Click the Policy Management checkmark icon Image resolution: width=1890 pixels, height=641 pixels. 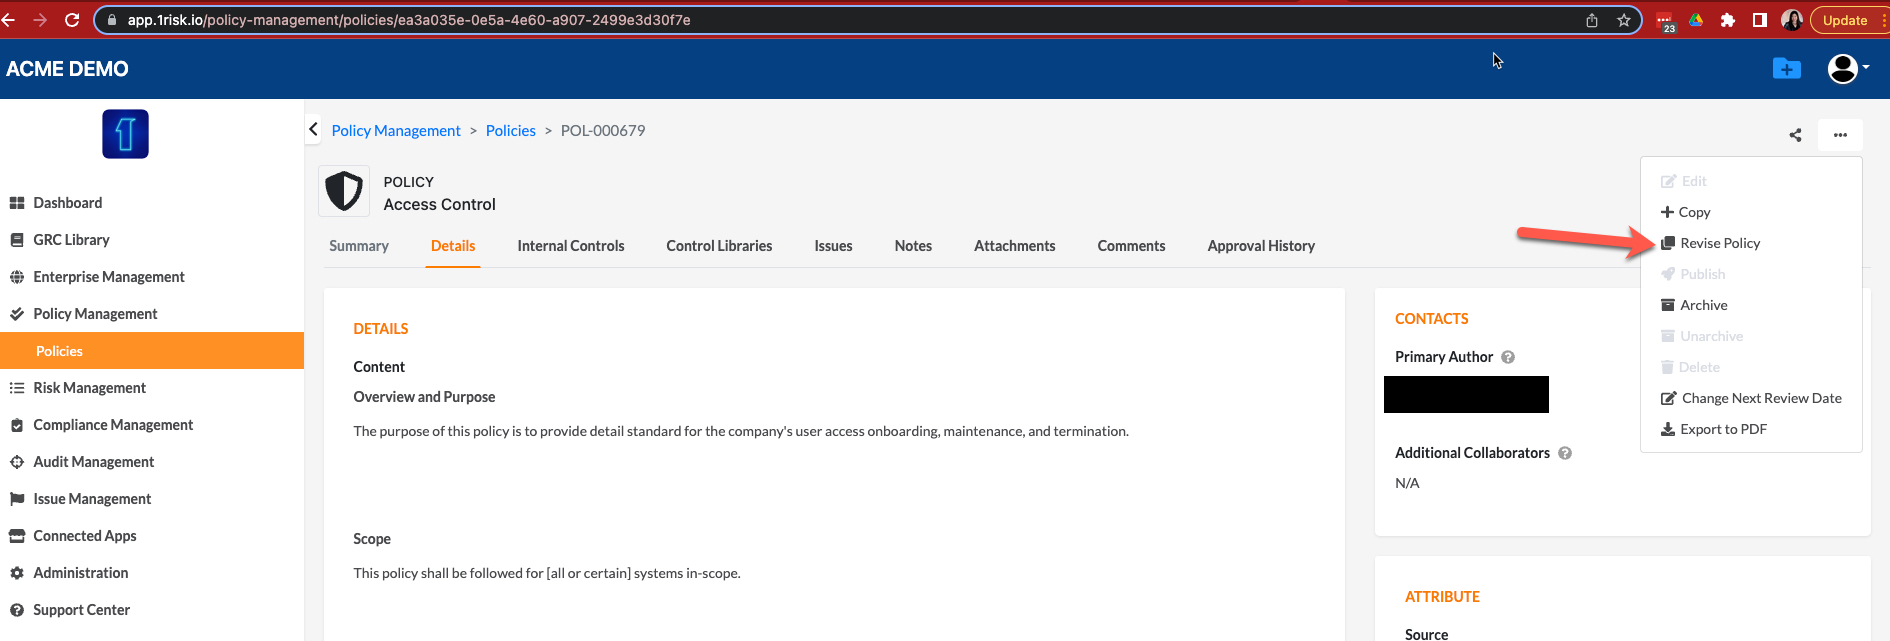(x=17, y=314)
